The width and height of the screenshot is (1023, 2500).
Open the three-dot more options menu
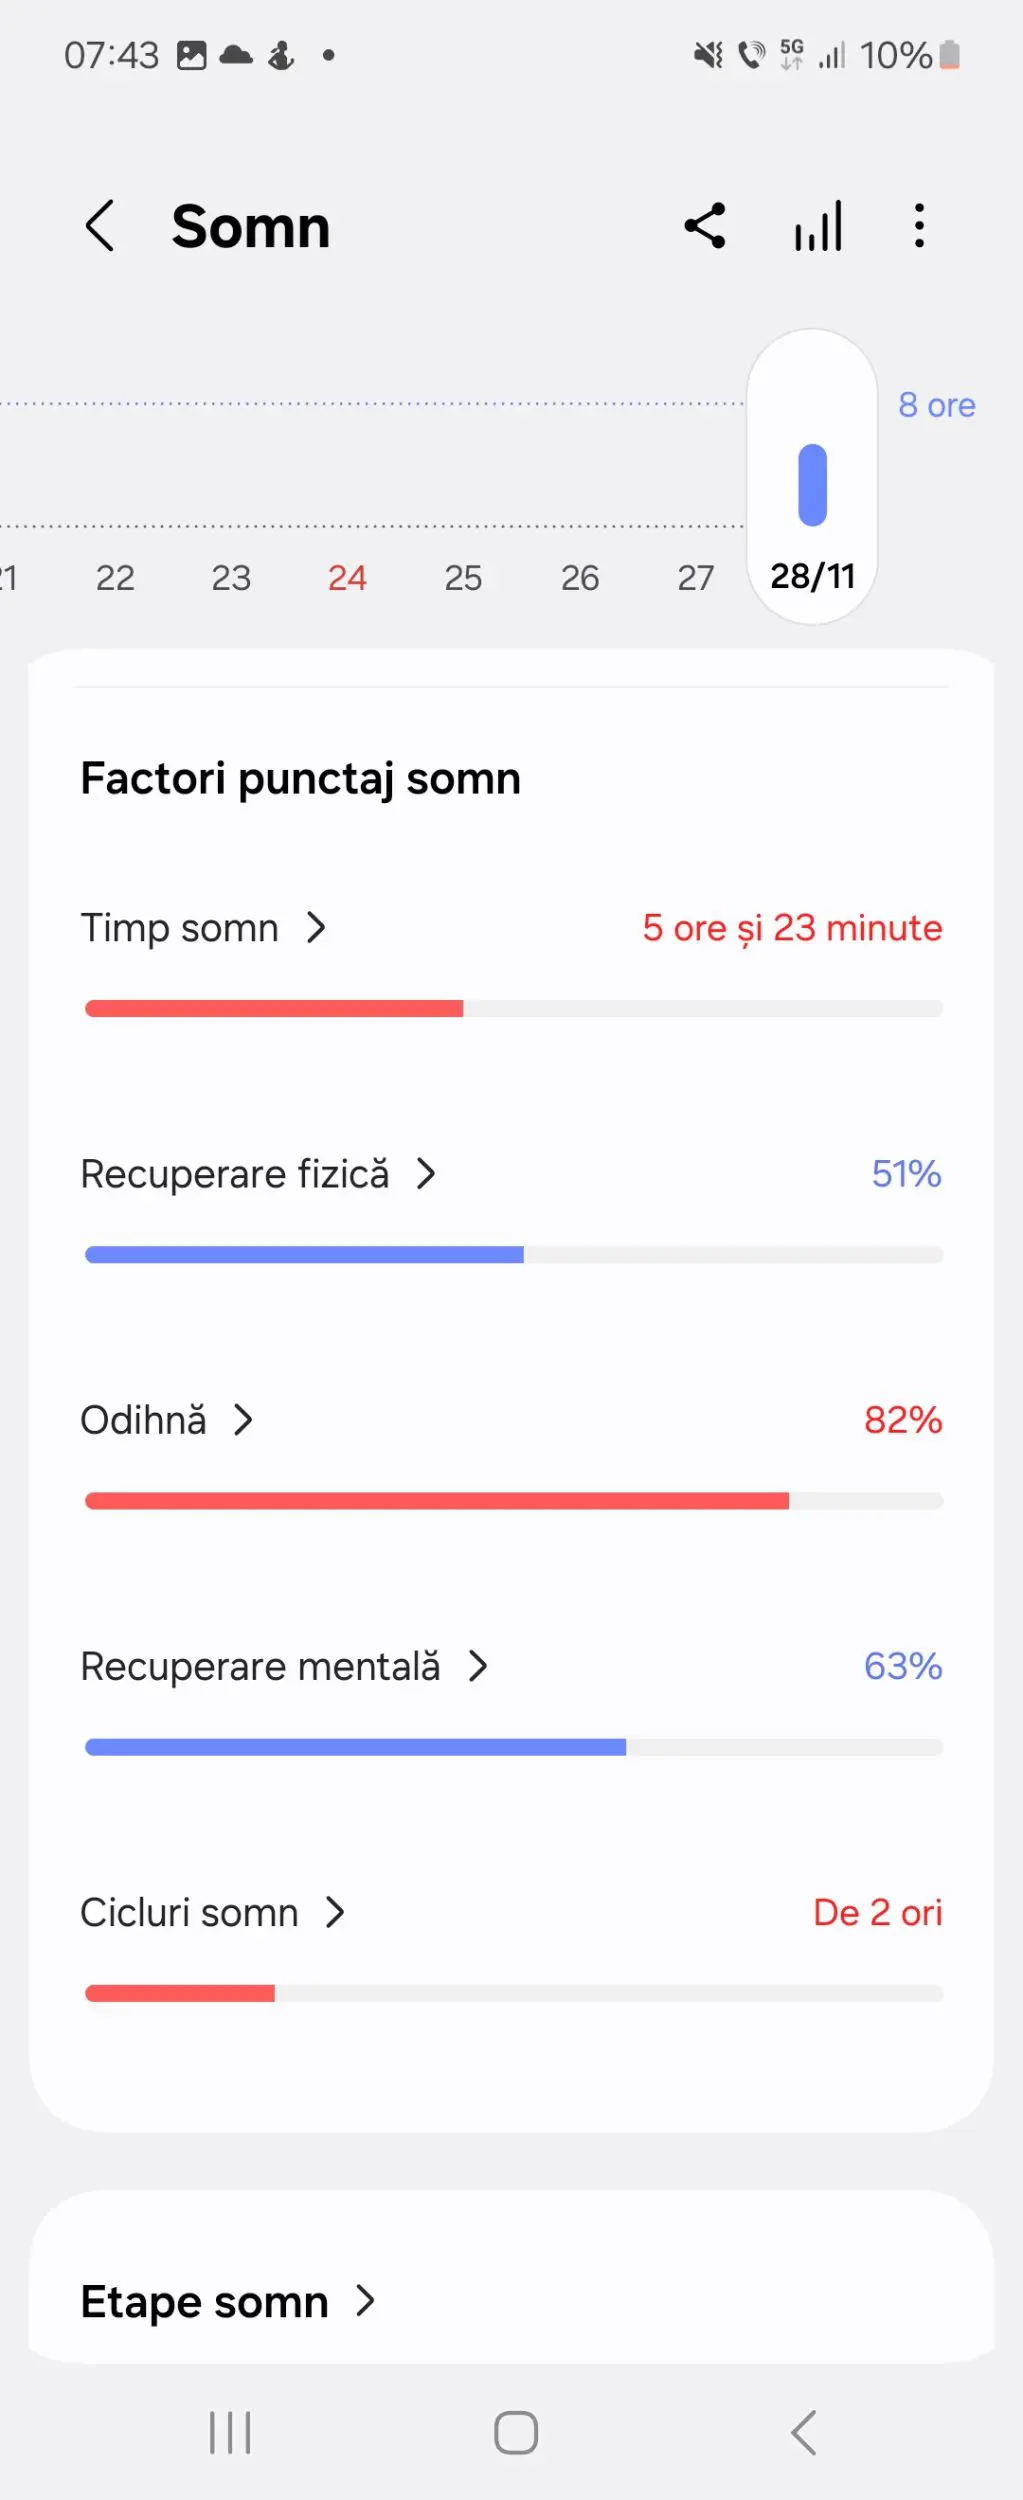919,226
